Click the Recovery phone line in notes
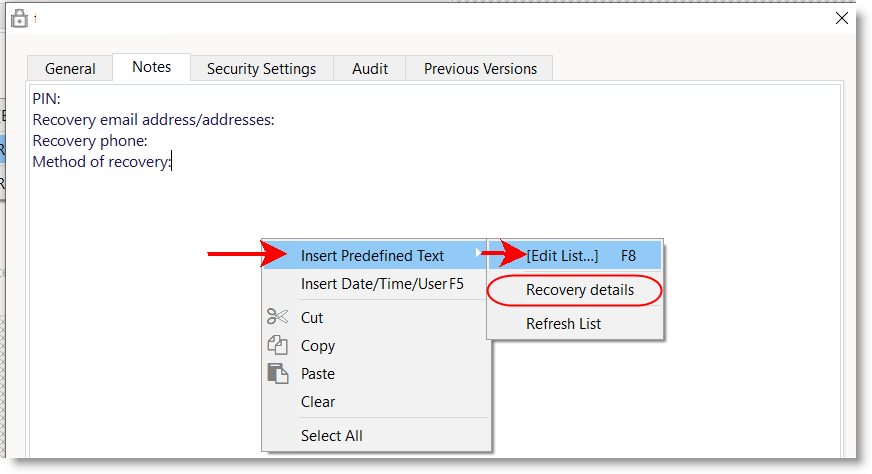This screenshot has width=872, height=474. 90,141
